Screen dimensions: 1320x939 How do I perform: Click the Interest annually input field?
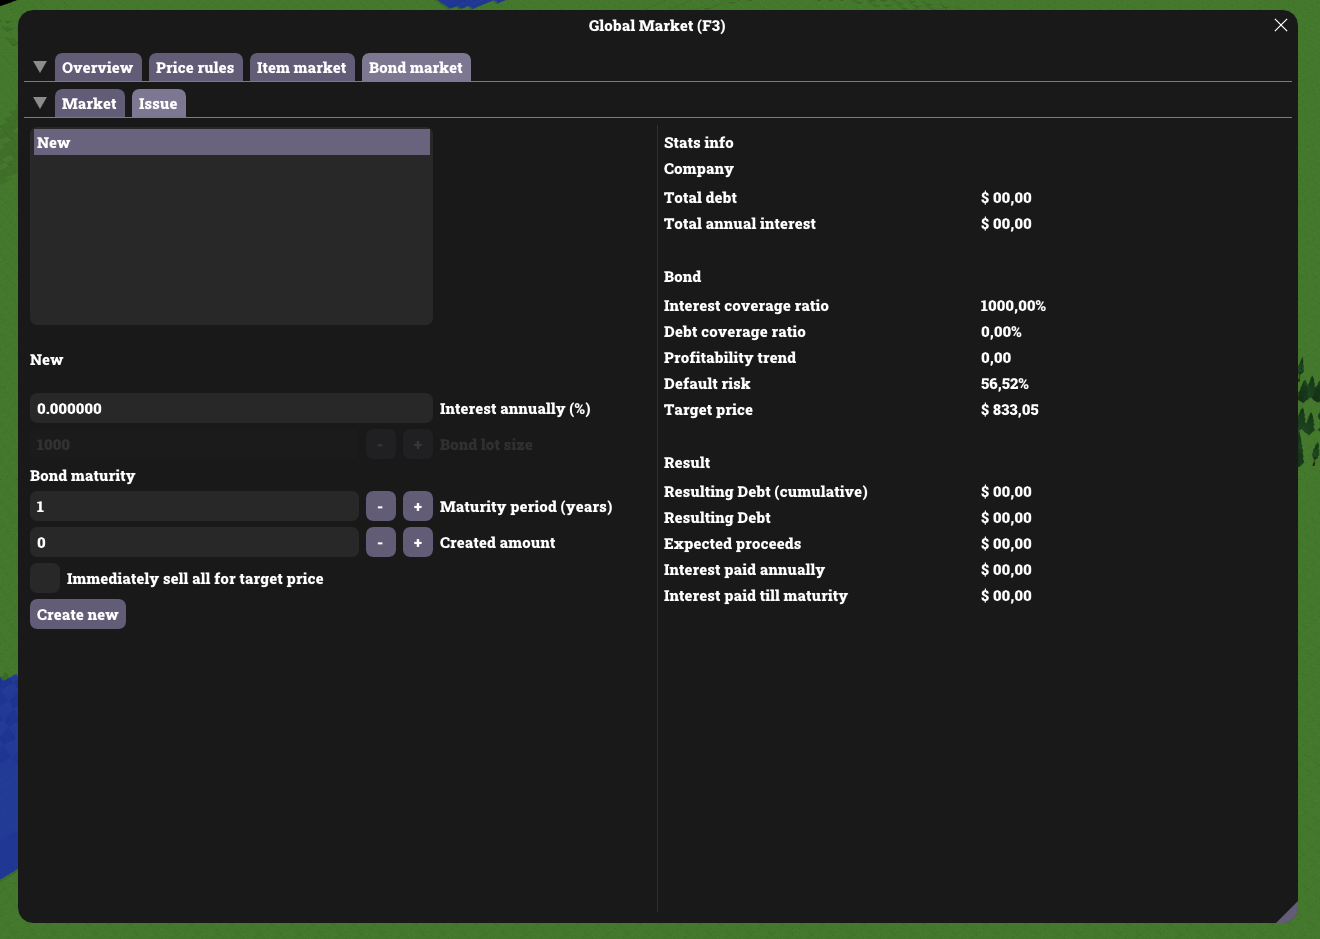click(231, 409)
